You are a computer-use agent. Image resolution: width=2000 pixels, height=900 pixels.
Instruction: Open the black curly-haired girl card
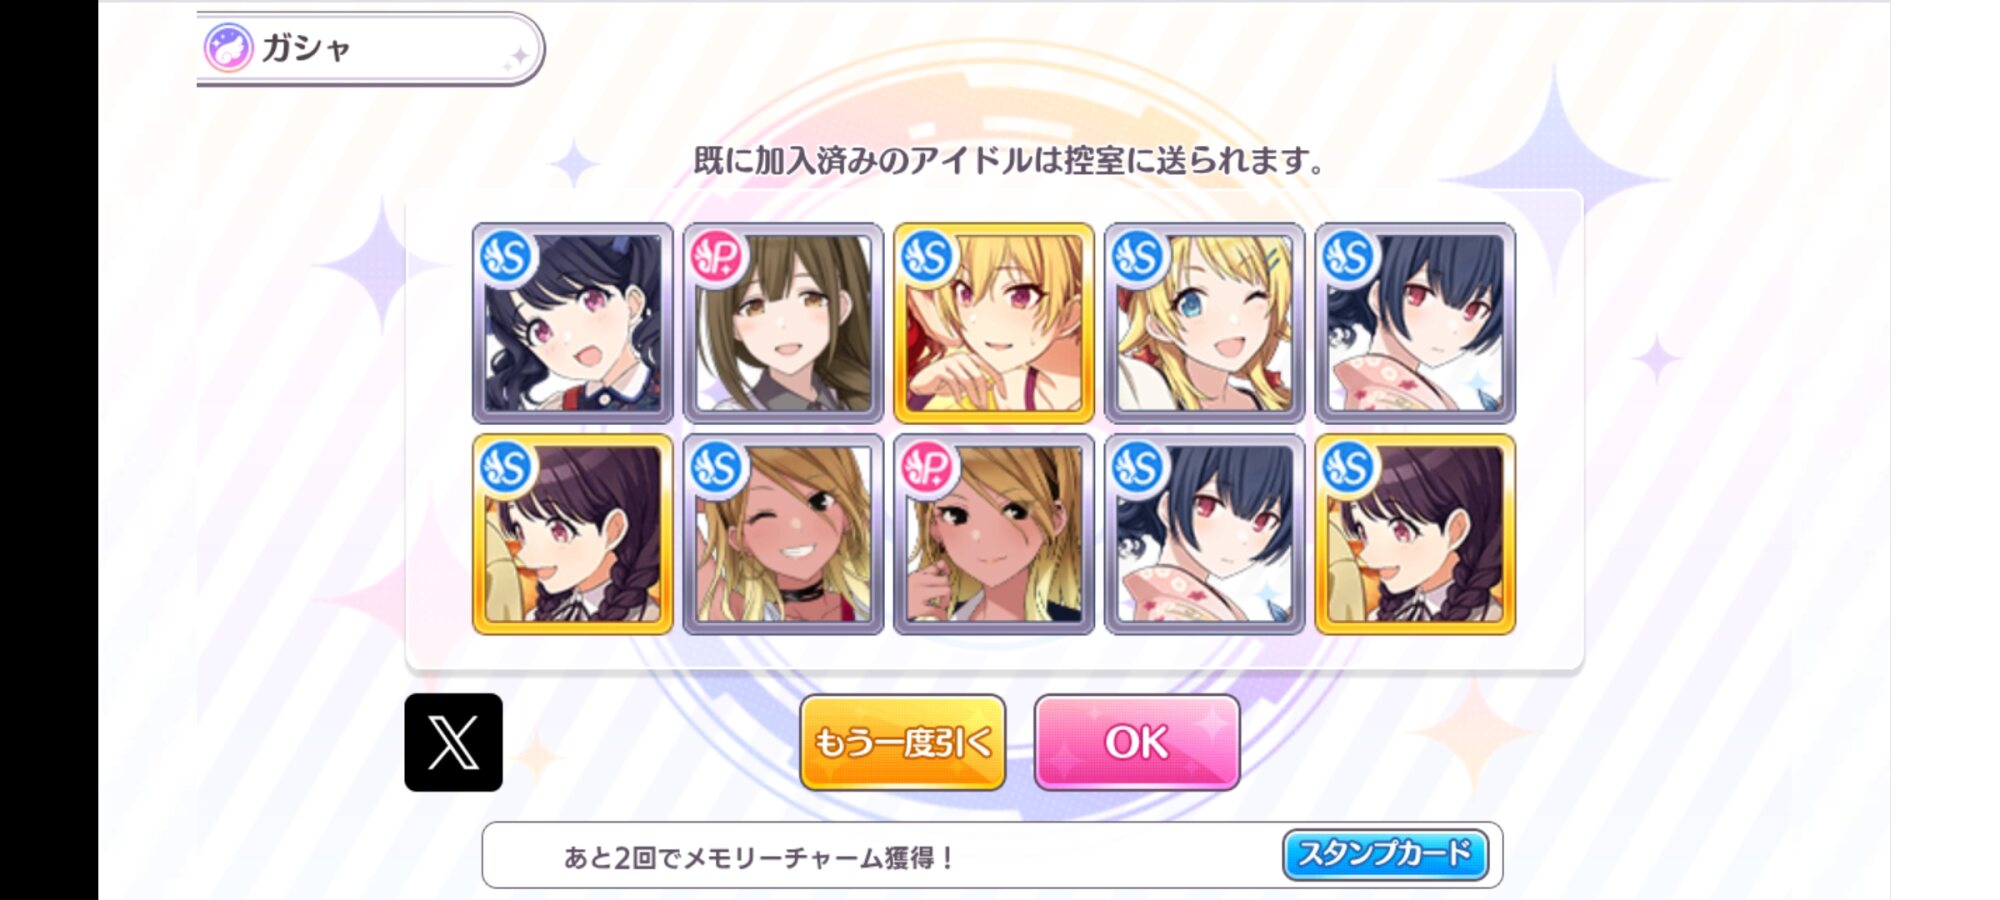573,323
